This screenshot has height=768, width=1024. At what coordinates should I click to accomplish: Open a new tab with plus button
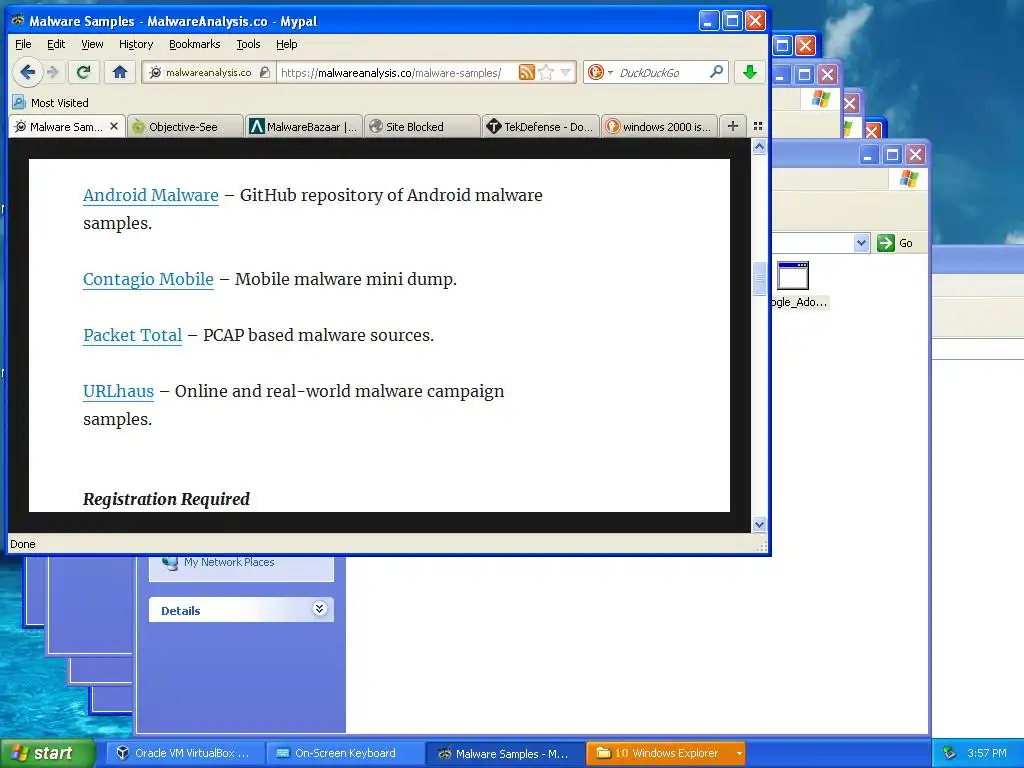coord(733,126)
